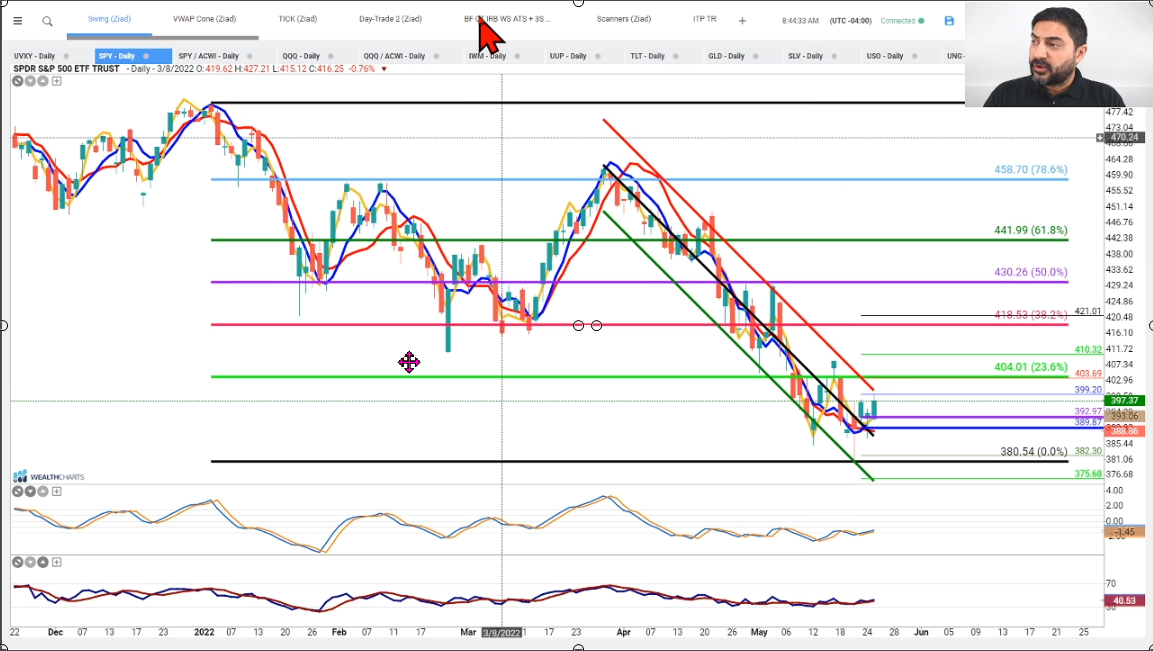Click the plus-box icon in the bottom indicator pane

pyautogui.click(x=57, y=562)
